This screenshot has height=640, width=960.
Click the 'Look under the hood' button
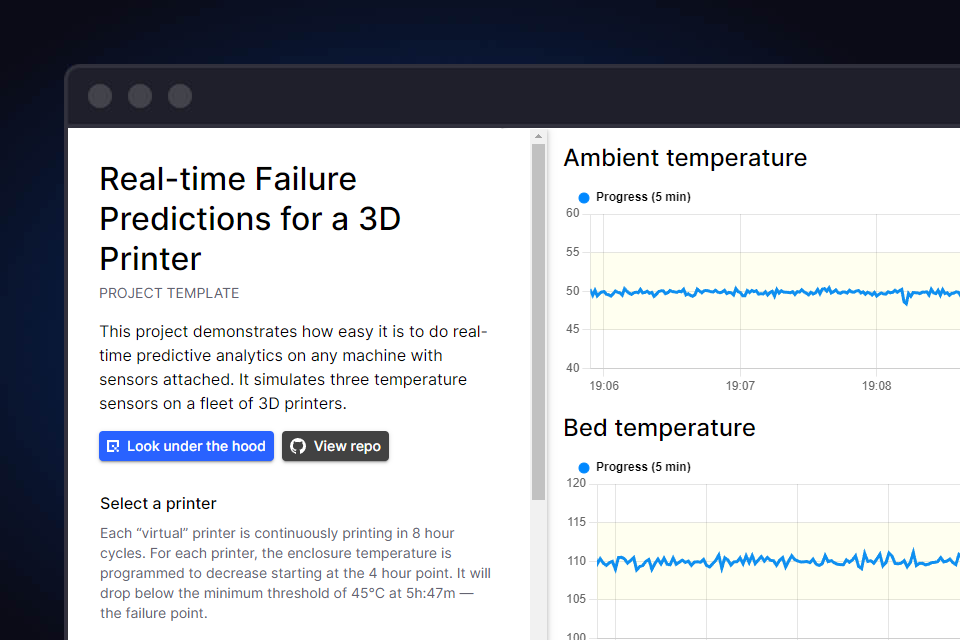(x=186, y=446)
